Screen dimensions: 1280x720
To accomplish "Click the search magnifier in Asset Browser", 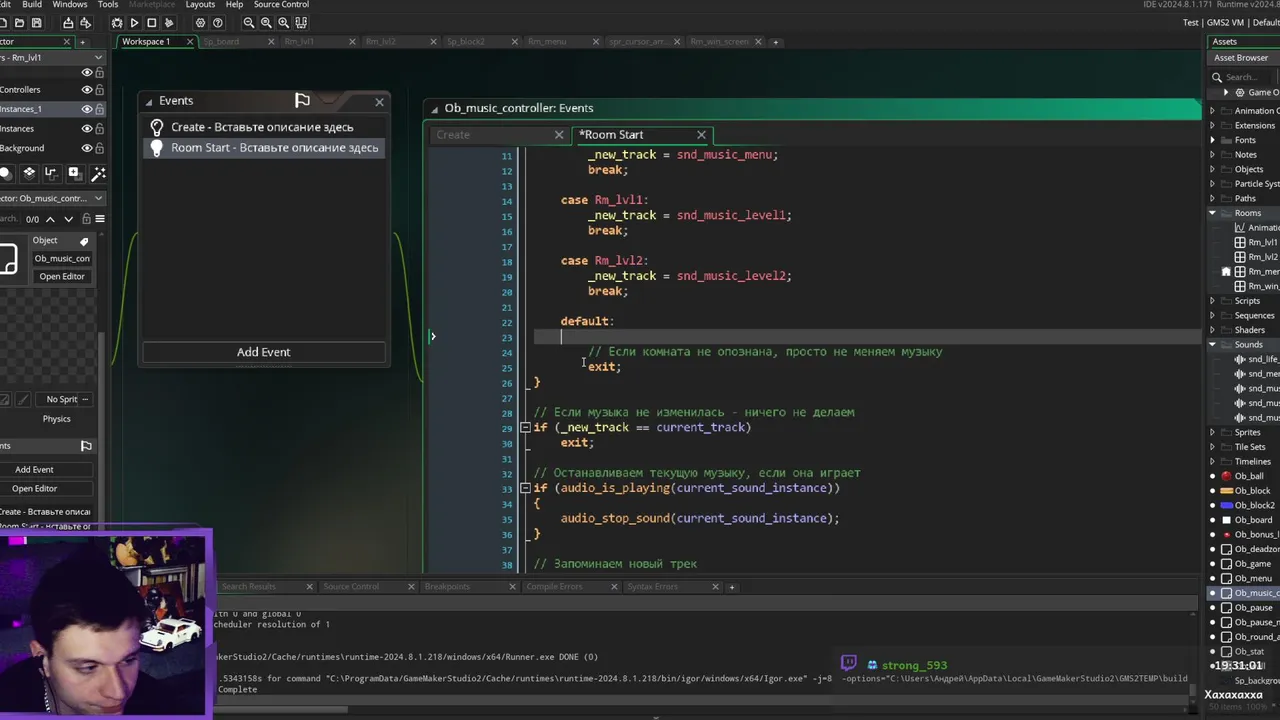I will point(1217,77).
